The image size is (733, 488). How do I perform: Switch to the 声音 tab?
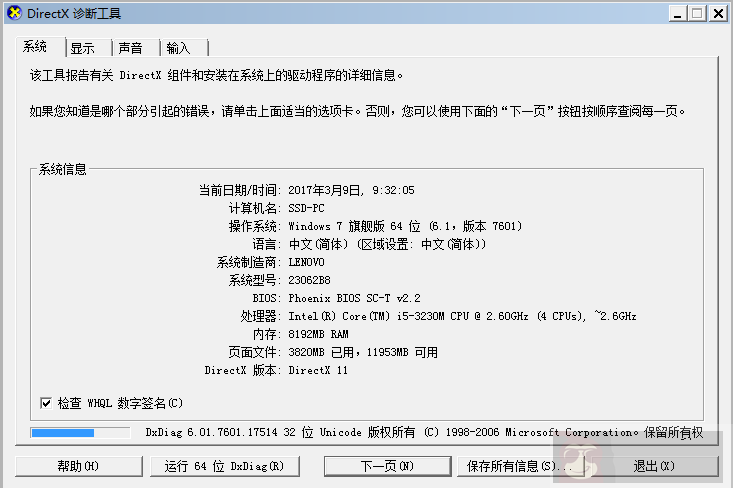[x=136, y=48]
